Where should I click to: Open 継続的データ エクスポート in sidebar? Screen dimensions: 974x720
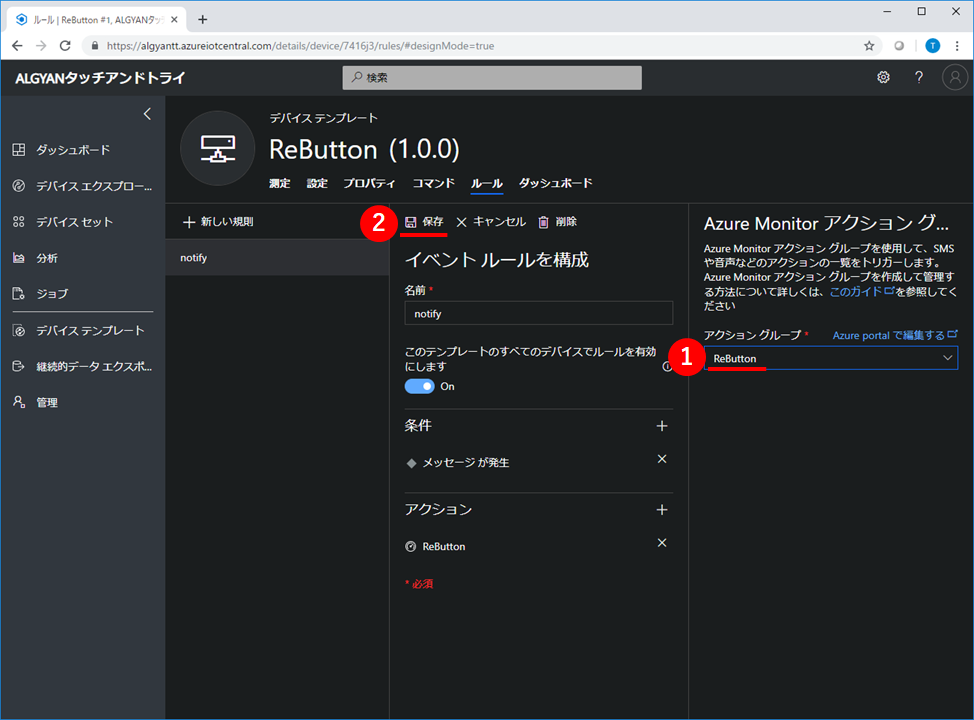(83, 367)
